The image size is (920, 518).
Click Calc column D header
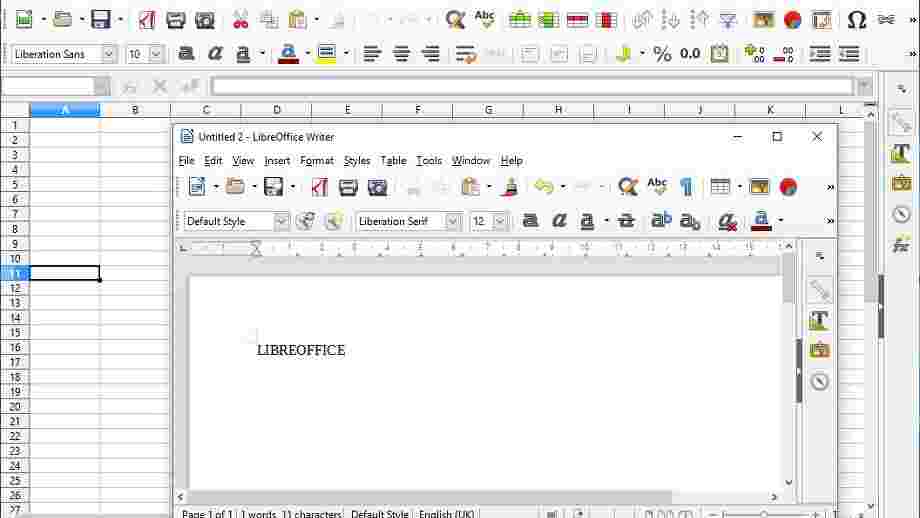click(276, 110)
